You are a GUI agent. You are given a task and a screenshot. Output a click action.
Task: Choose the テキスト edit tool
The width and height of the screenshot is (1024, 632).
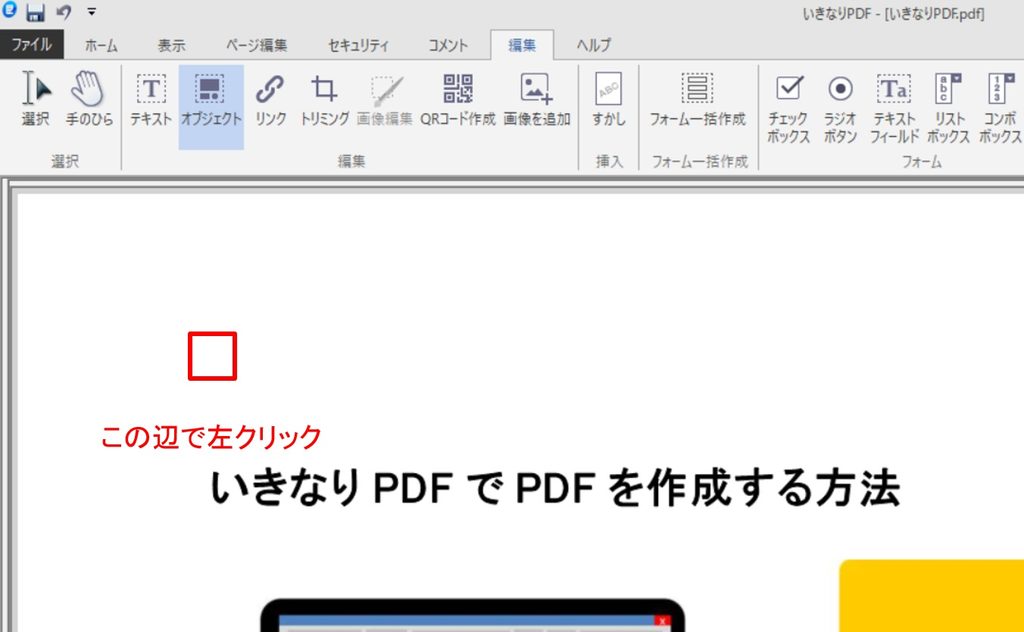[x=151, y=99]
